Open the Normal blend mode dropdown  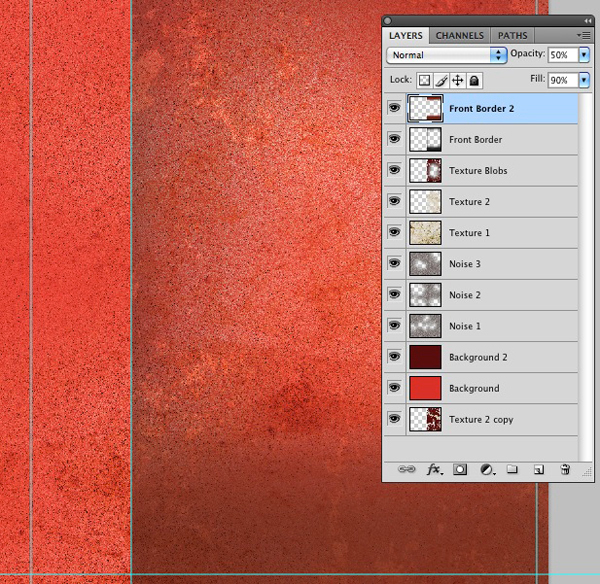pyautogui.click(x=447, y=55)
